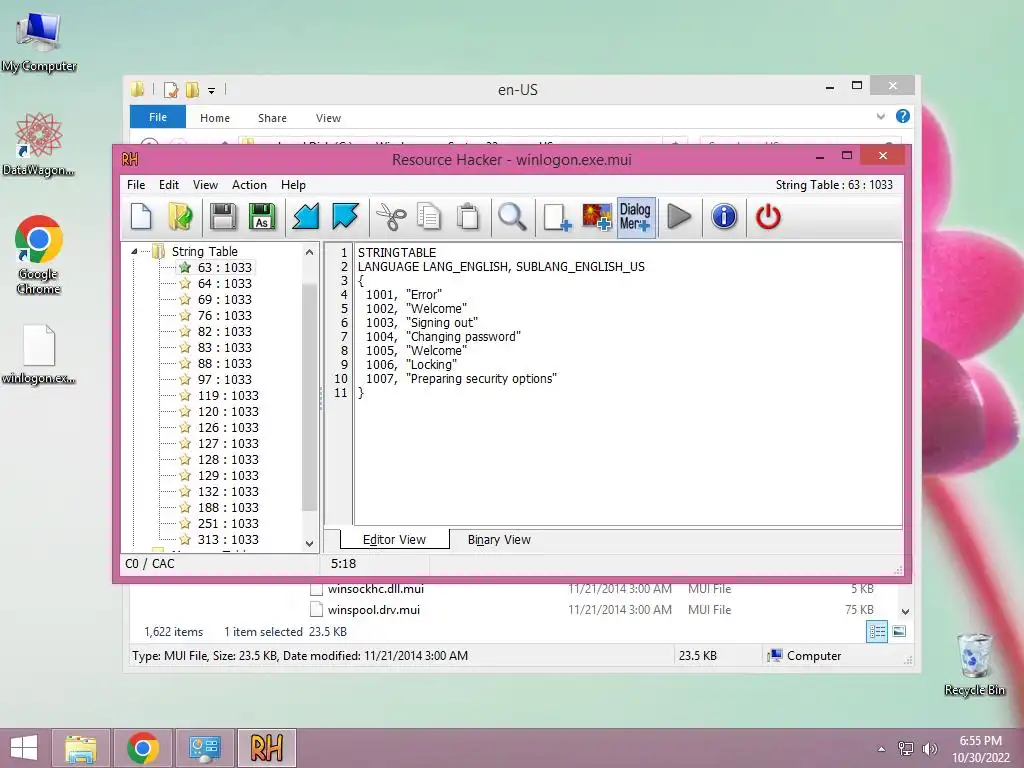Click the Explorer help question mark icon
The width and height of the screenshot is (1024, 768).
coord(903,116)
